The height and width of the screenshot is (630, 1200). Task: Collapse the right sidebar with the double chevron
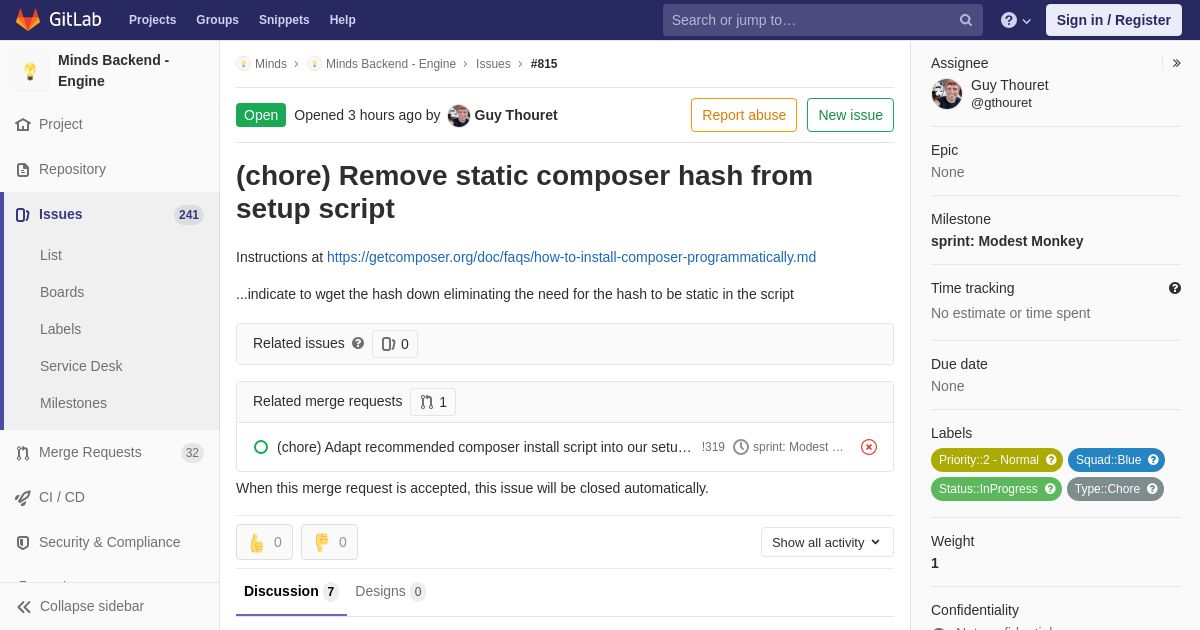(1176, 63)
